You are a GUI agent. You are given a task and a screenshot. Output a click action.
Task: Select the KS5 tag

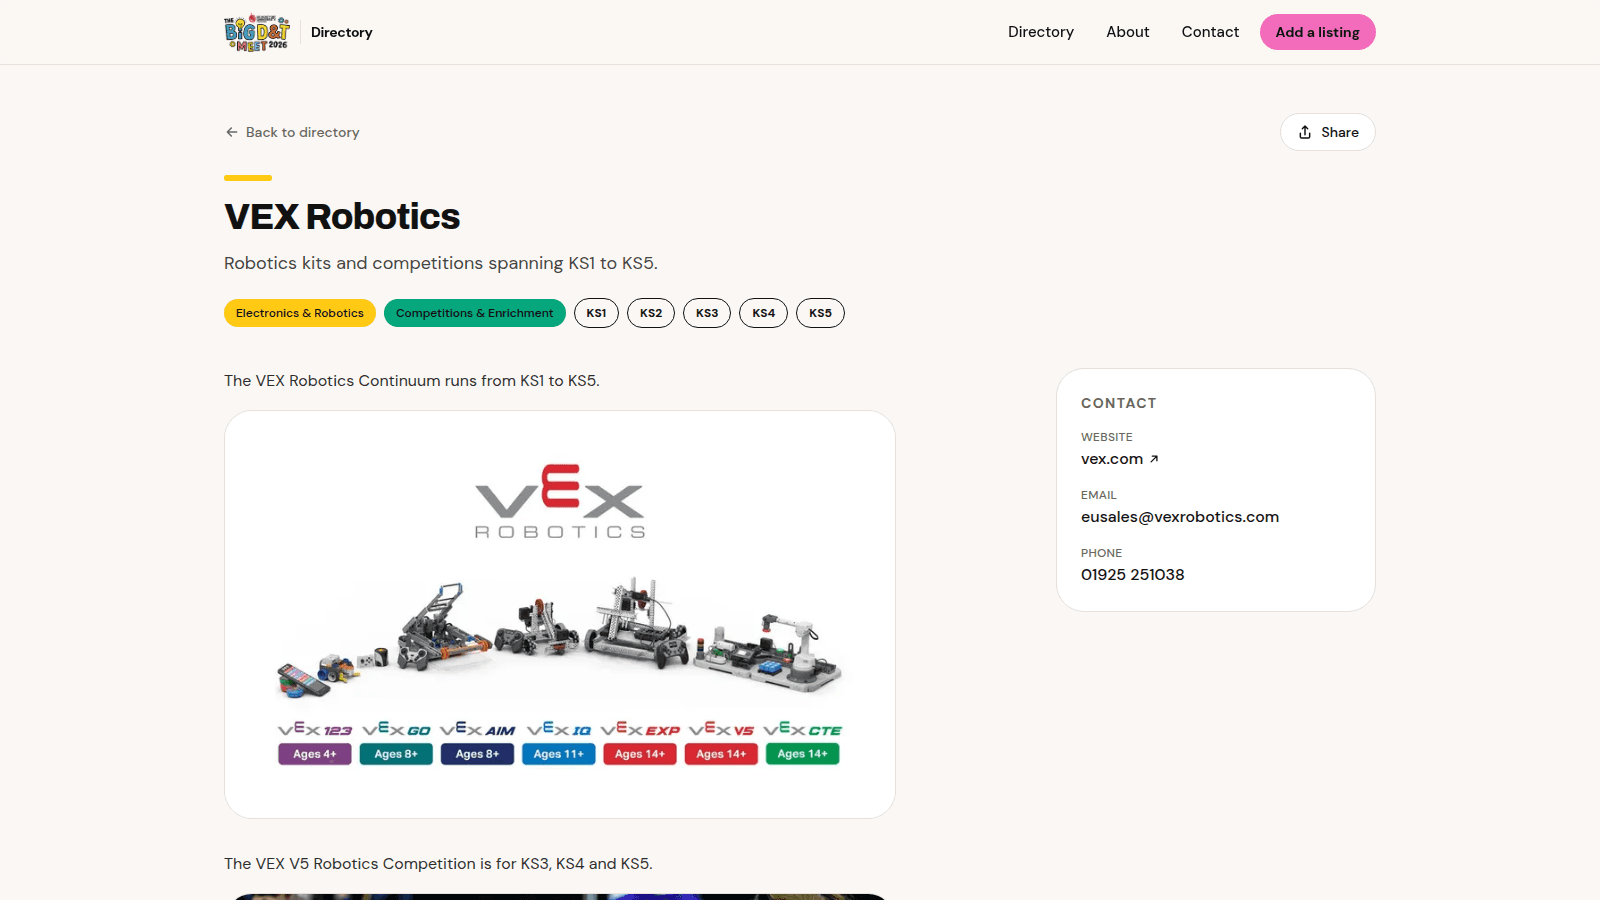coord(821,313)
